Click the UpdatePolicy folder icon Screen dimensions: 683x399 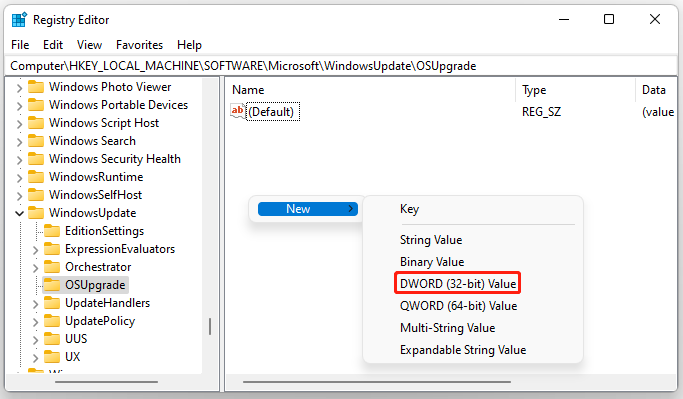[52, 321]
